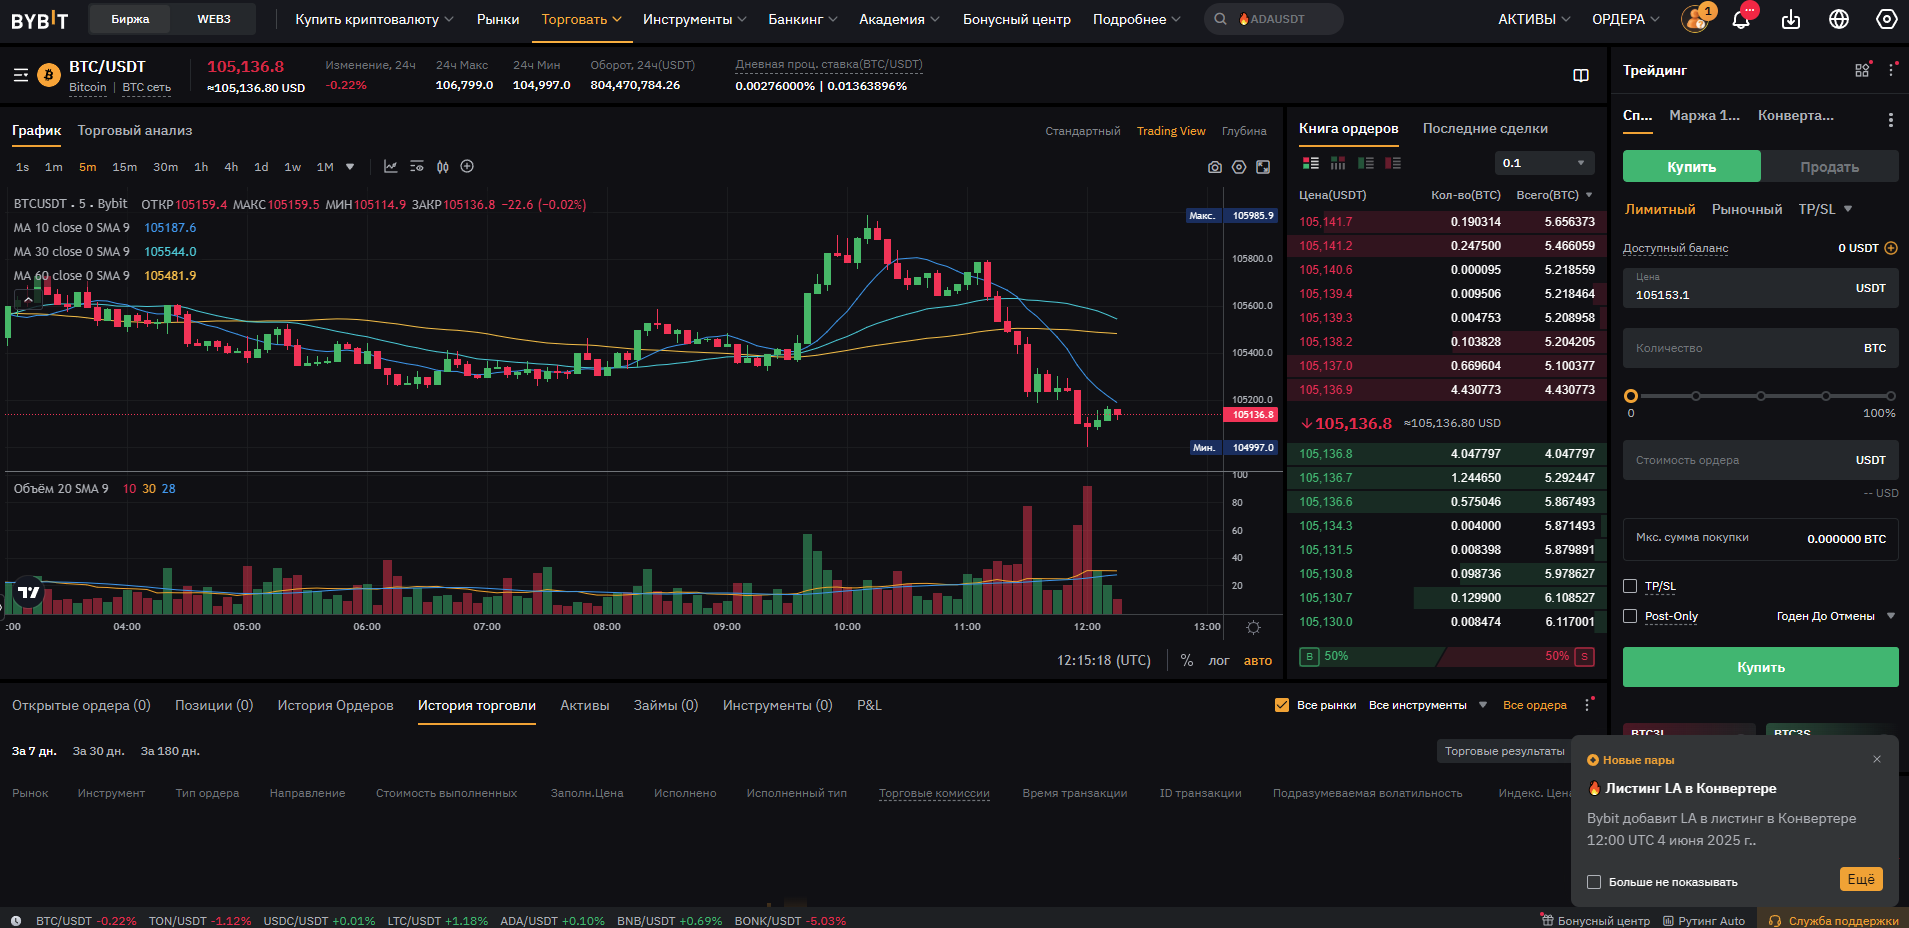Screen dimensions: 1909x928
Task: Check the Больше не показывать box
Action: coord(1594,882)
